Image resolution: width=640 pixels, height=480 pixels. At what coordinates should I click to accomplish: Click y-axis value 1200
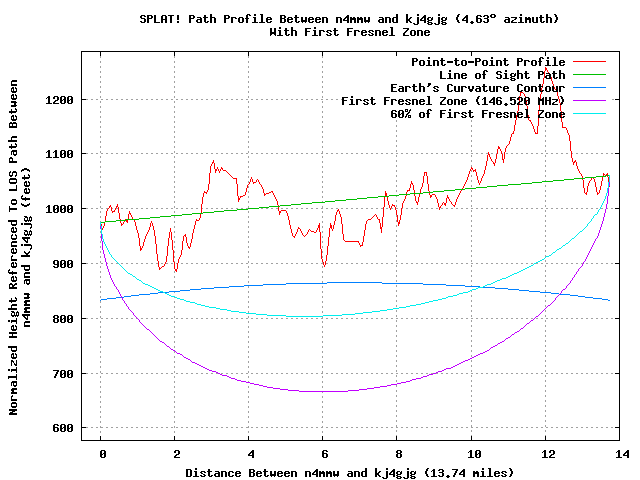(x=60, y=100)
